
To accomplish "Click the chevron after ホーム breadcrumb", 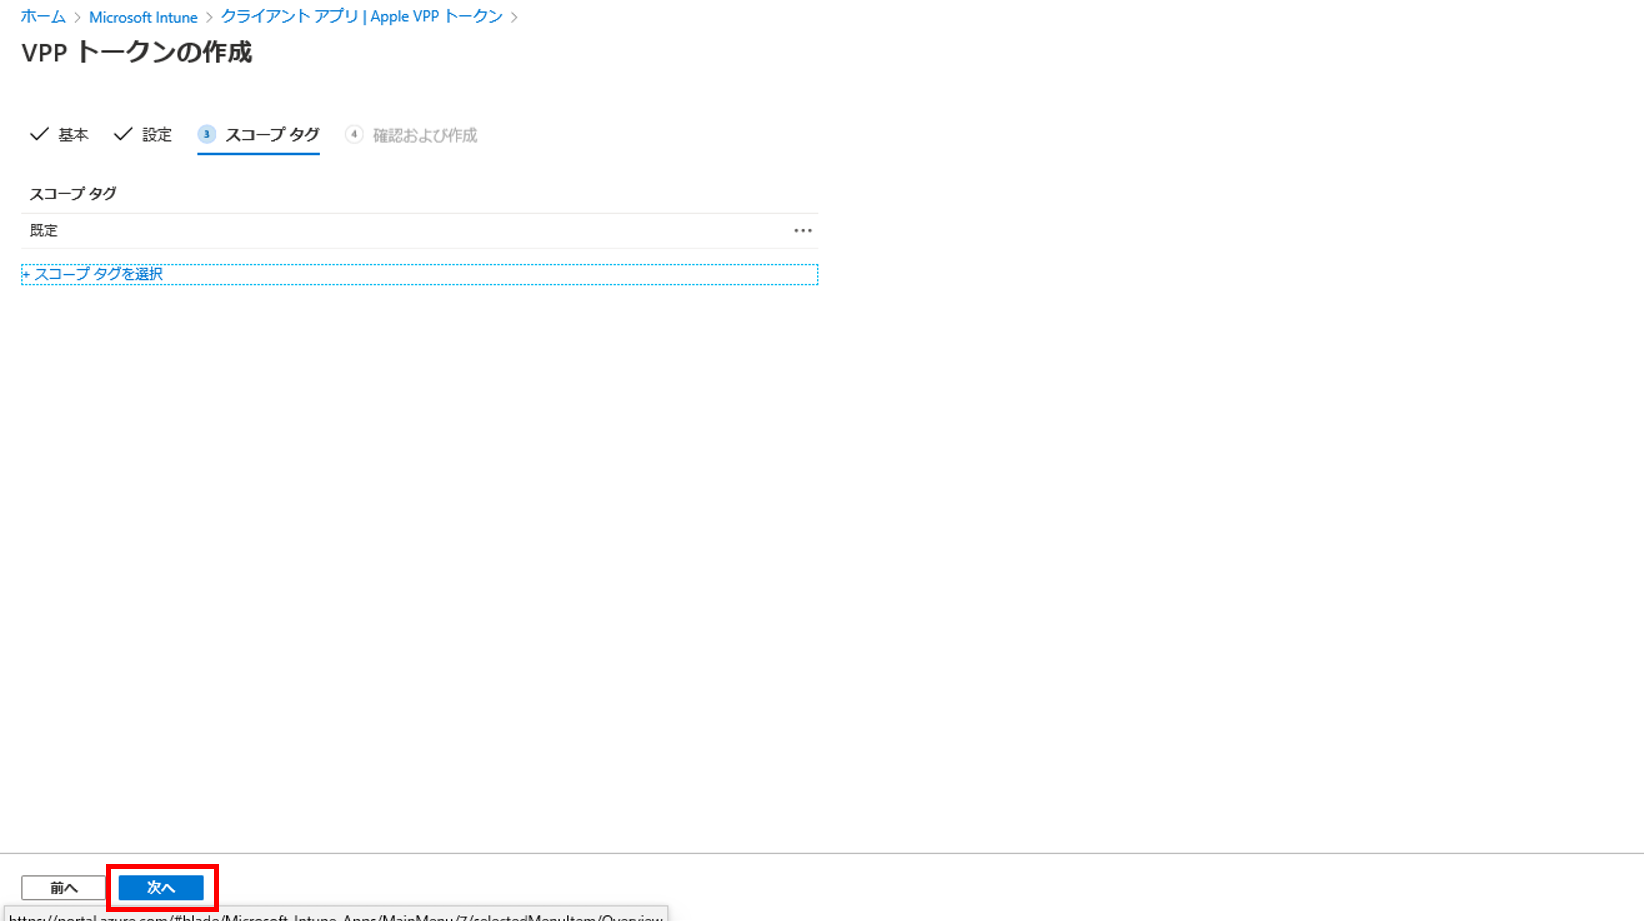I will (77, 18).
